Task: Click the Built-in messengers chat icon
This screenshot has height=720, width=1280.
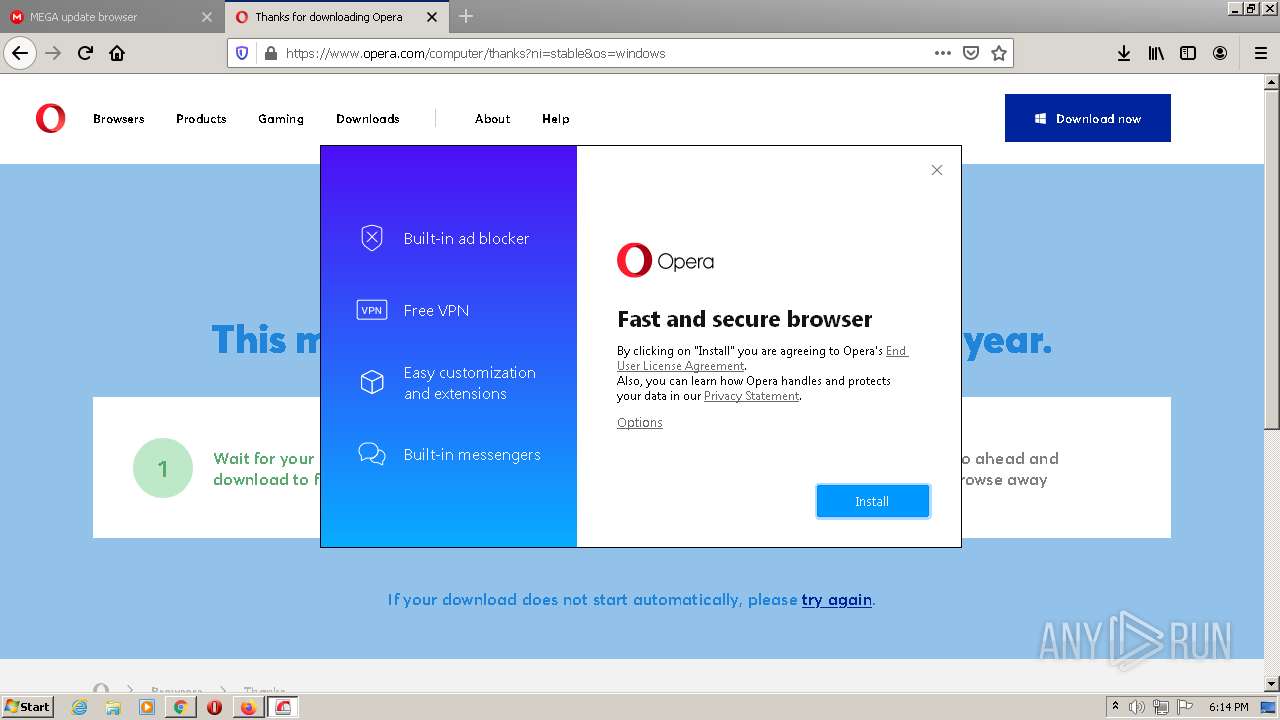Action: tap(372, 454)
